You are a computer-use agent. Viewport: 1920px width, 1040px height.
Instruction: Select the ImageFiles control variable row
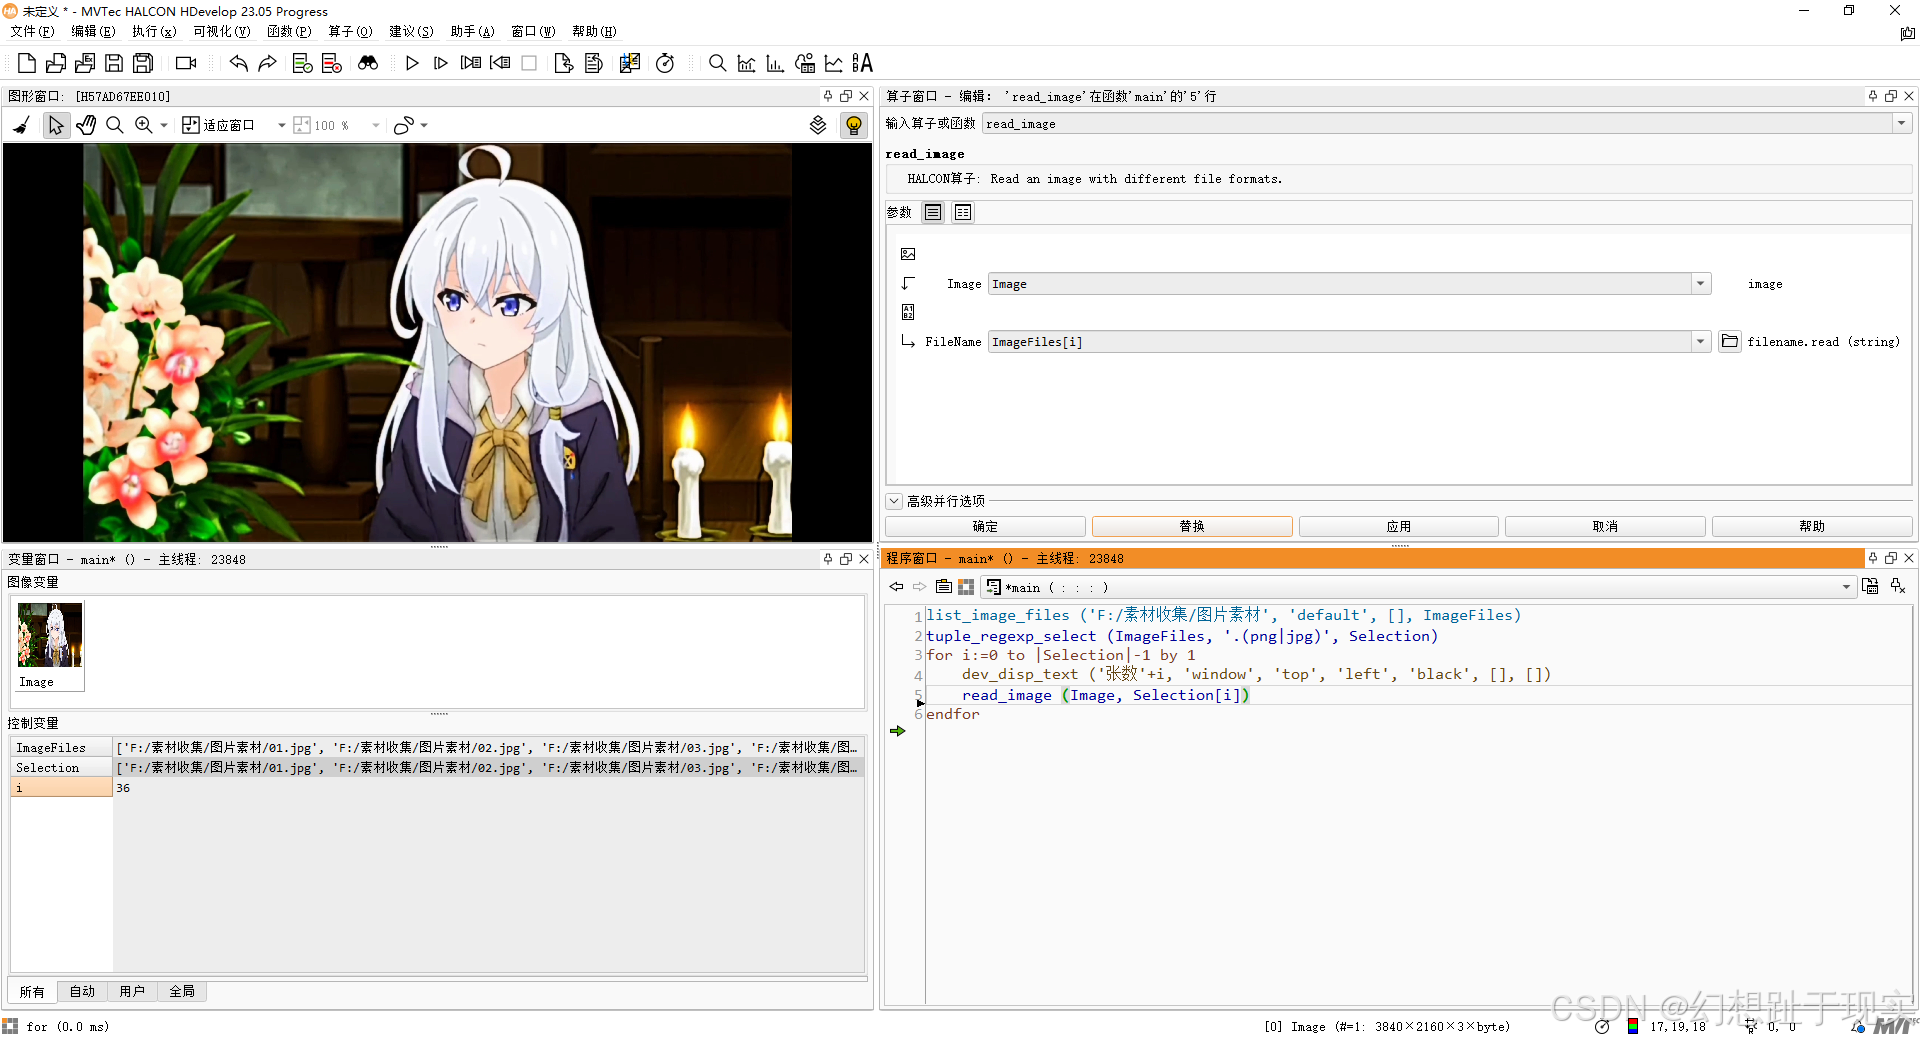(437, 747)
